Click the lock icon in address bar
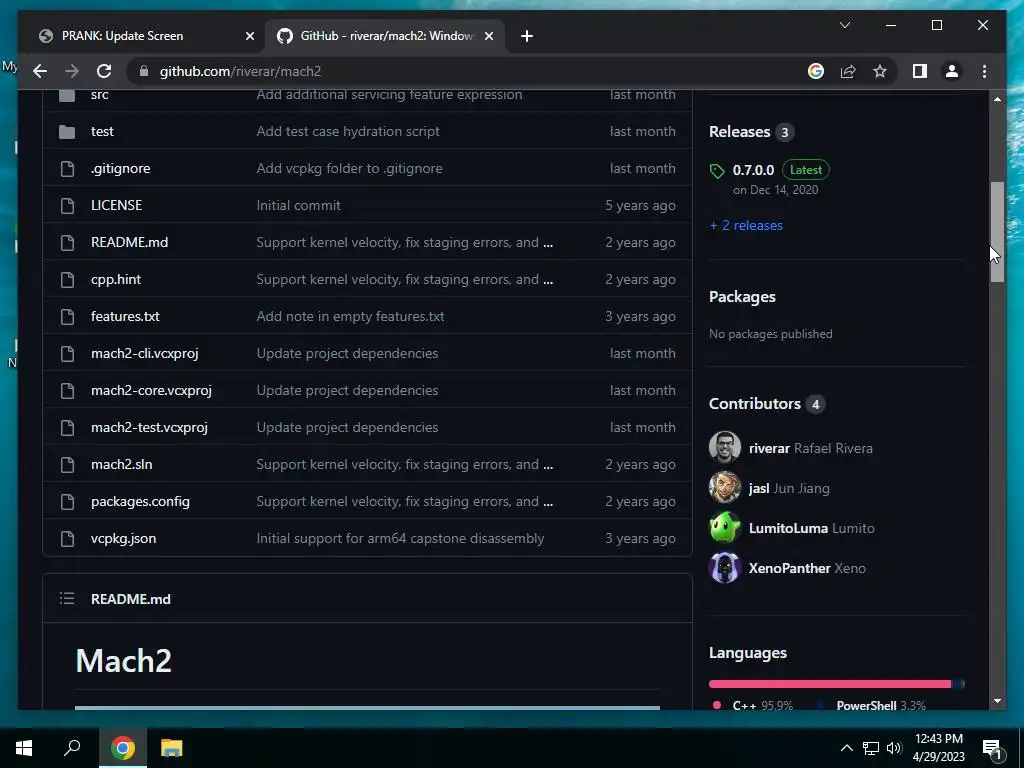Viewport: 1024px width, 768px height. pos(144,71)
